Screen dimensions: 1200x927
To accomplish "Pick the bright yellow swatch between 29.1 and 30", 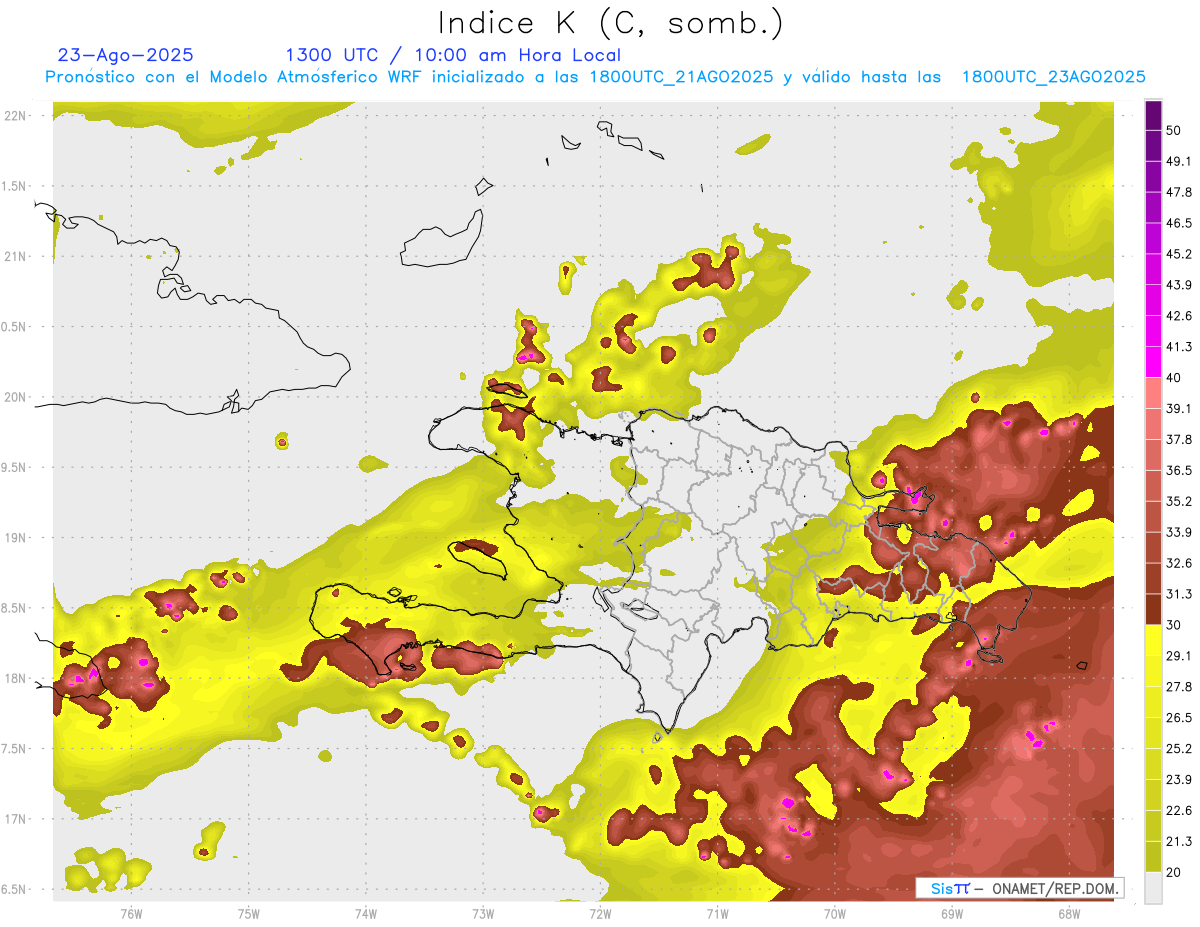I will pos(1153,640).
